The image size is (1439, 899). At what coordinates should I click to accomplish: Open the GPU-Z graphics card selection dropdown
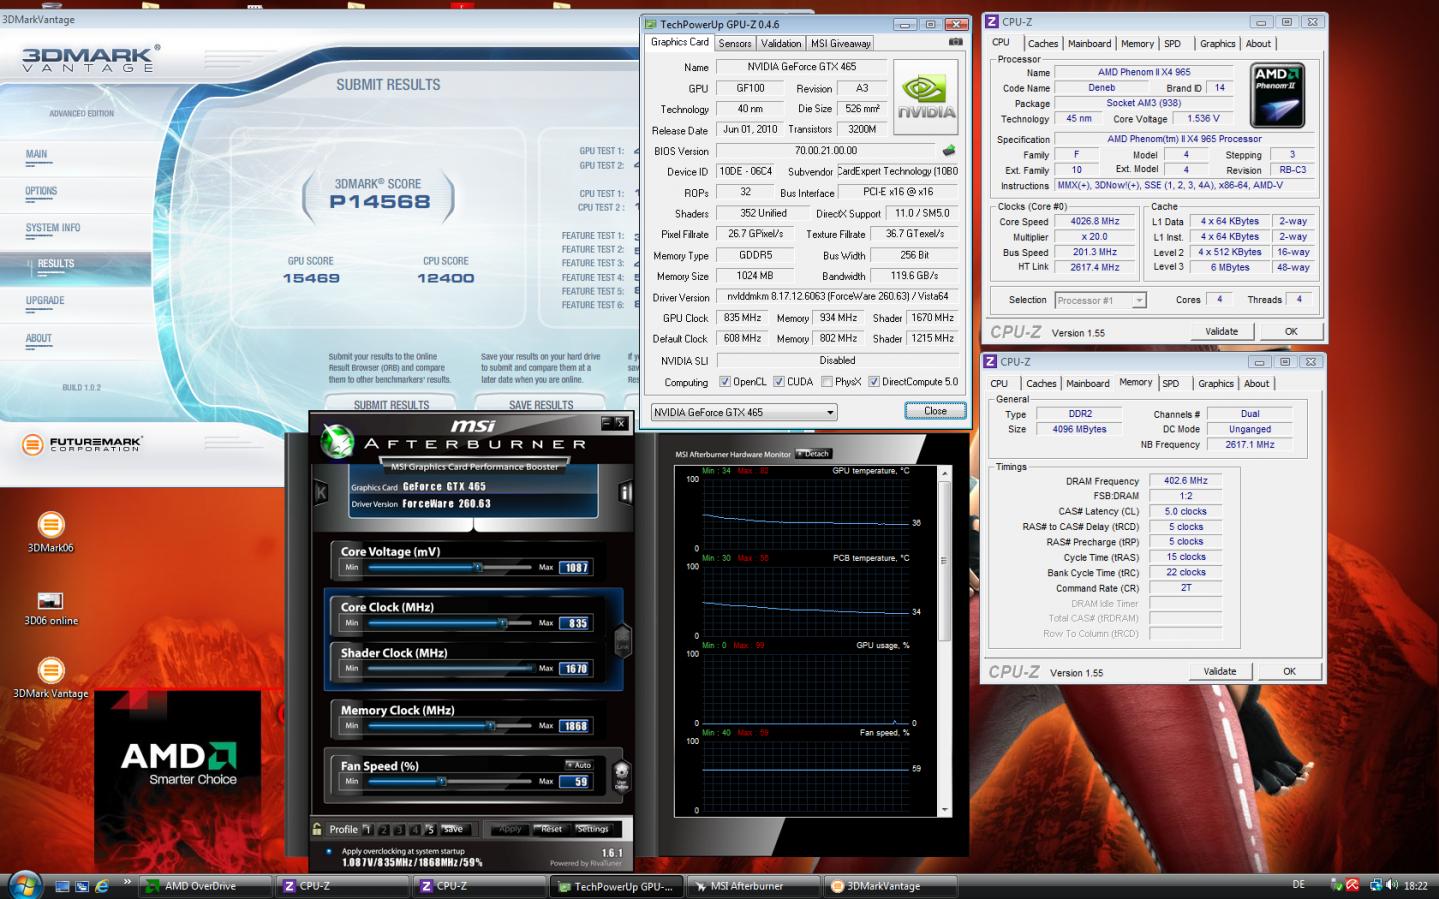(x=744, y=412)
